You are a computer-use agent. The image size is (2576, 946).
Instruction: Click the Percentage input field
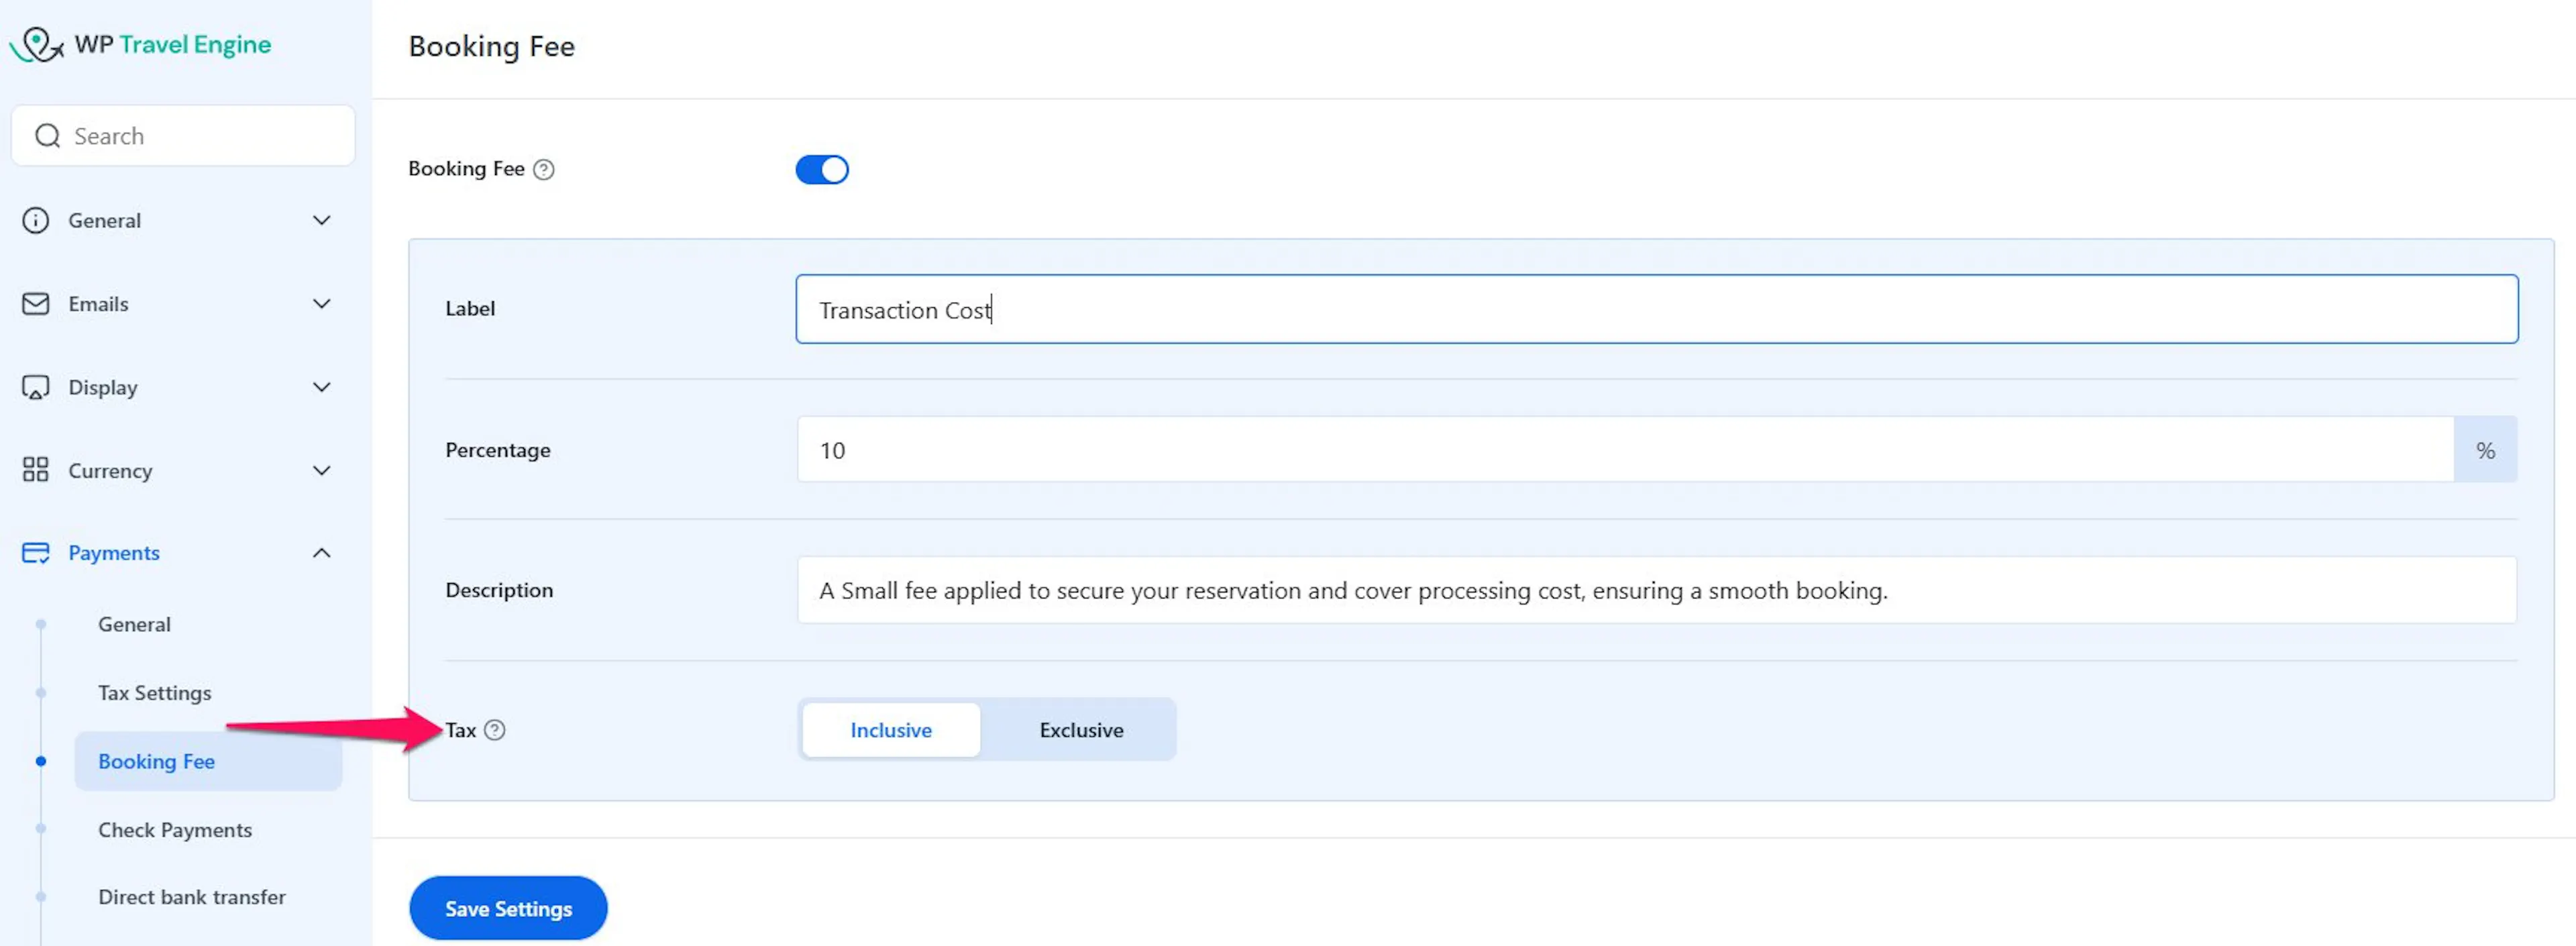coord(1624,450)
